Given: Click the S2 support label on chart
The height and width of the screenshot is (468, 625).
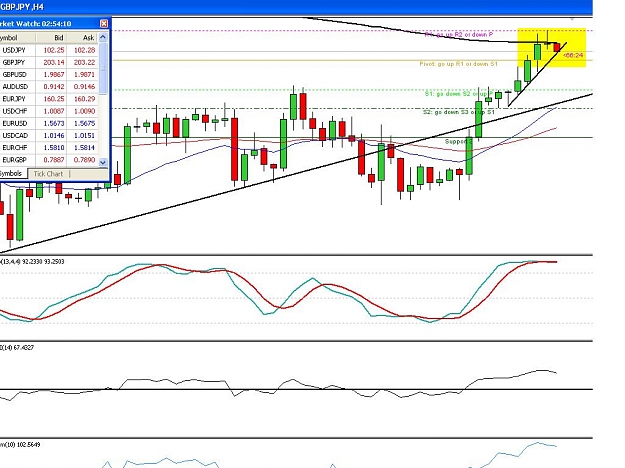Looking at the screenshot, I should (459, 112).
